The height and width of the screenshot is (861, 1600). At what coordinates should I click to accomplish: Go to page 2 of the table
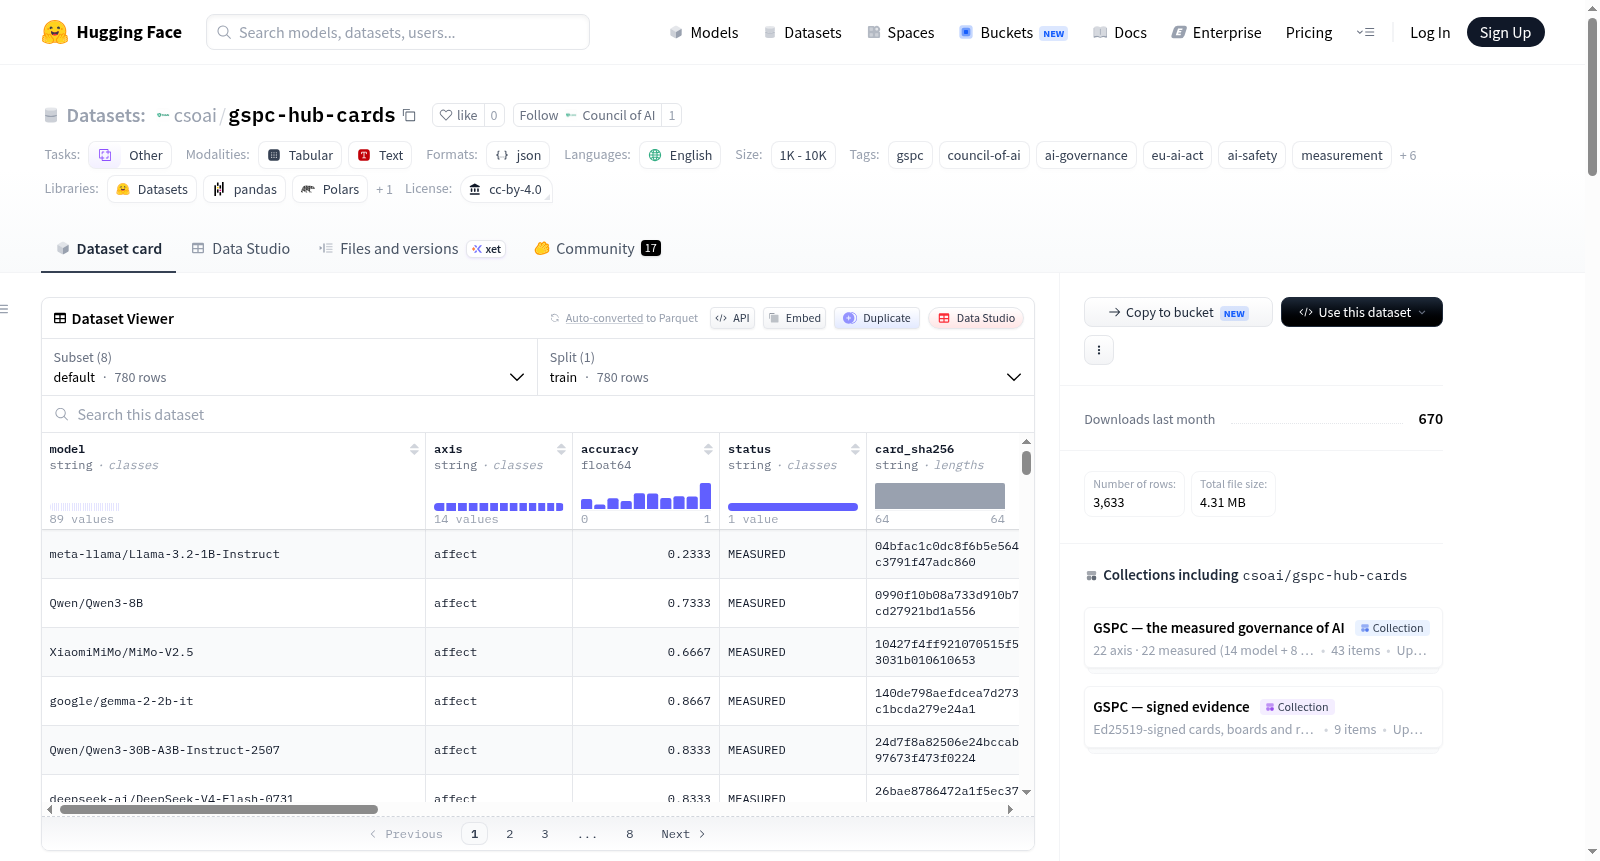pos(510,834)
